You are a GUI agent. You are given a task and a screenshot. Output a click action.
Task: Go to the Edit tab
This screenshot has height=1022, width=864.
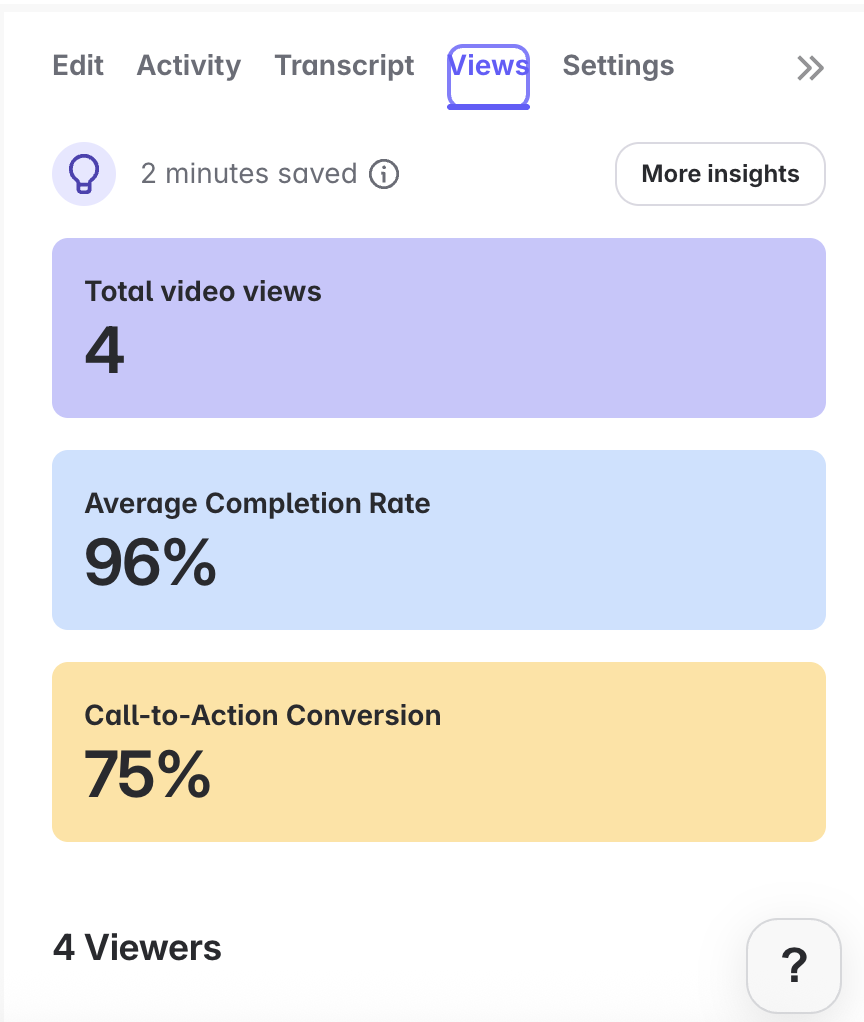point(77,66)
